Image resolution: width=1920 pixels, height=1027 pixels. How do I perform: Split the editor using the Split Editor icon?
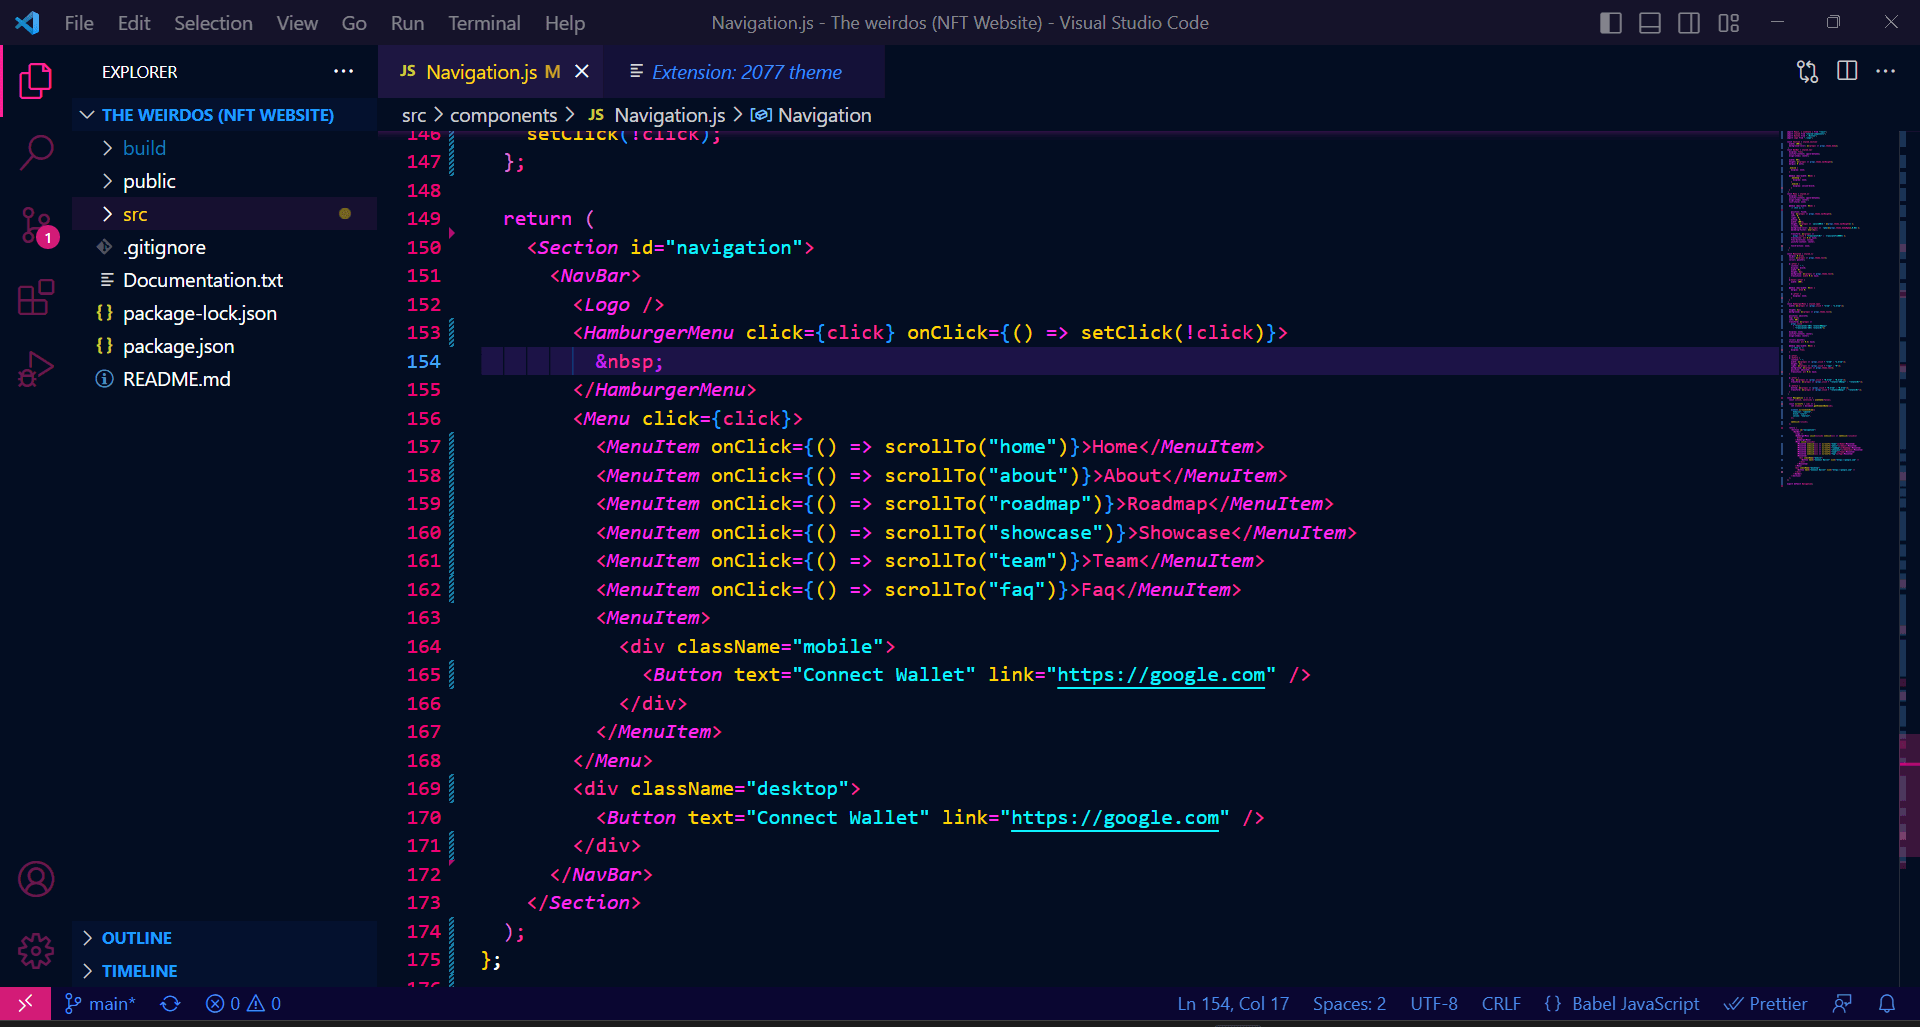coord(1846,71)
